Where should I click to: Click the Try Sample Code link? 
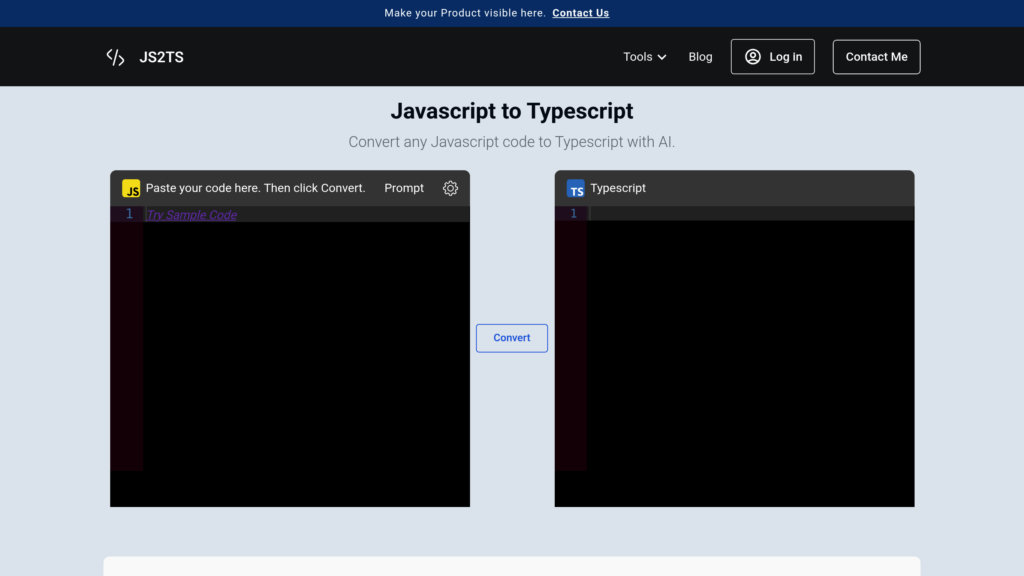coord(191,214)
